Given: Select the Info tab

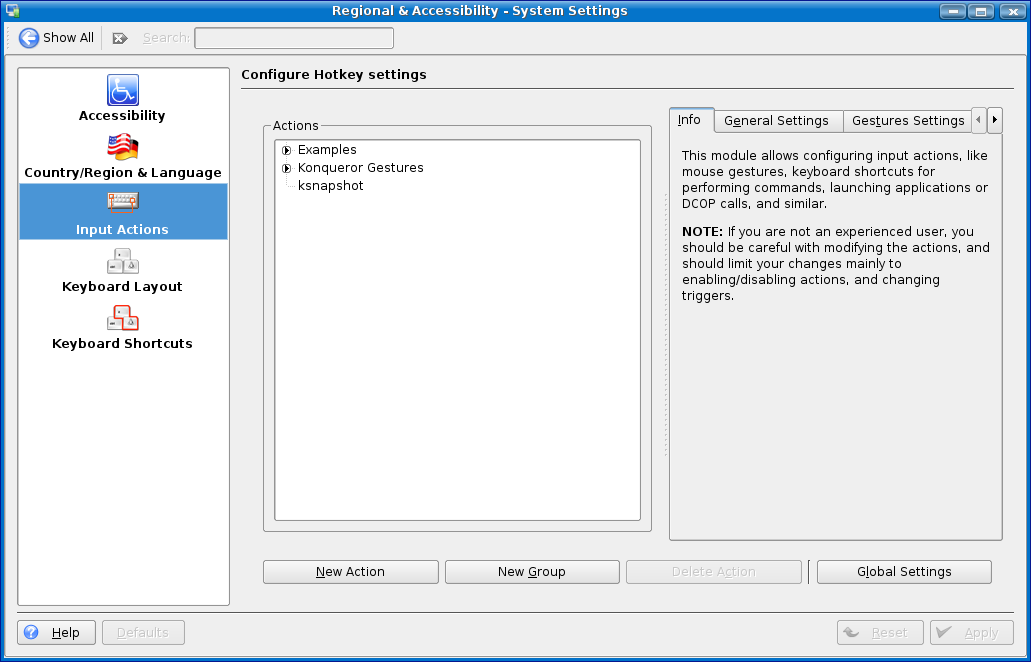Looking at the screenshot, I should pos(690,120).
